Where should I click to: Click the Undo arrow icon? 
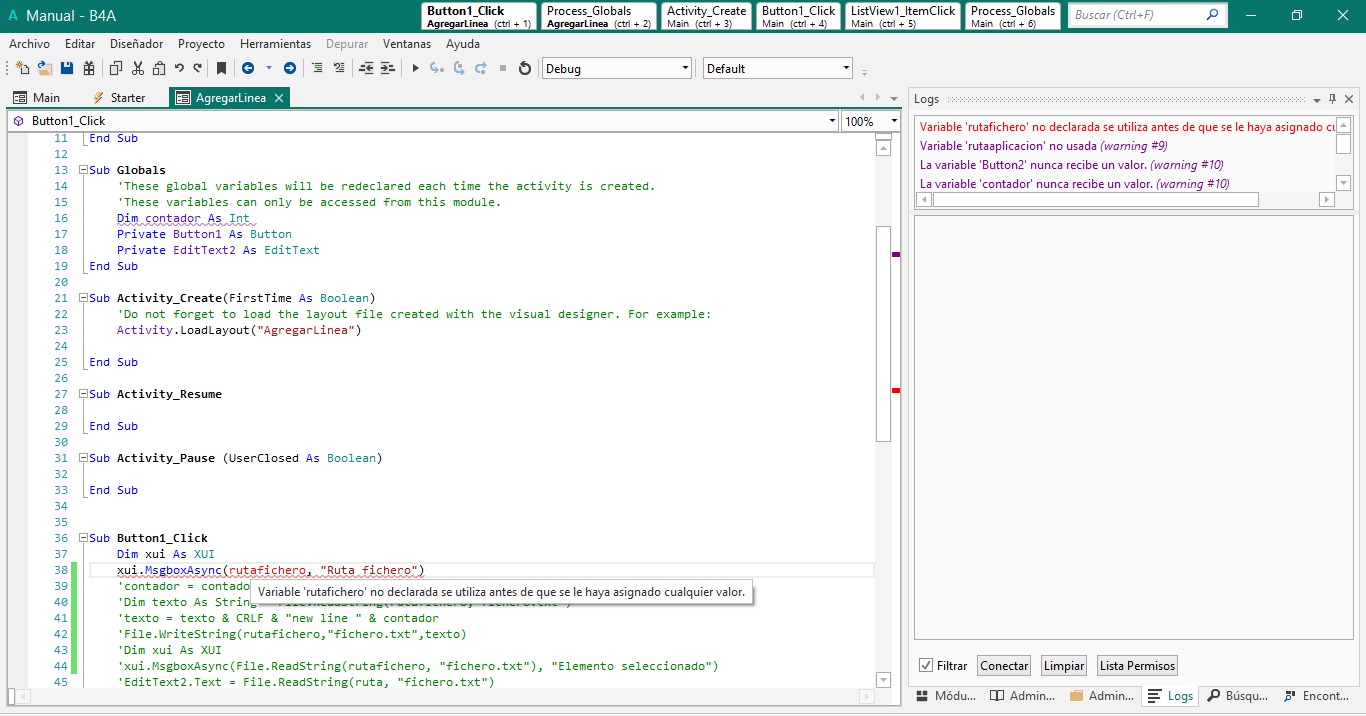click(x=179, y=68)
